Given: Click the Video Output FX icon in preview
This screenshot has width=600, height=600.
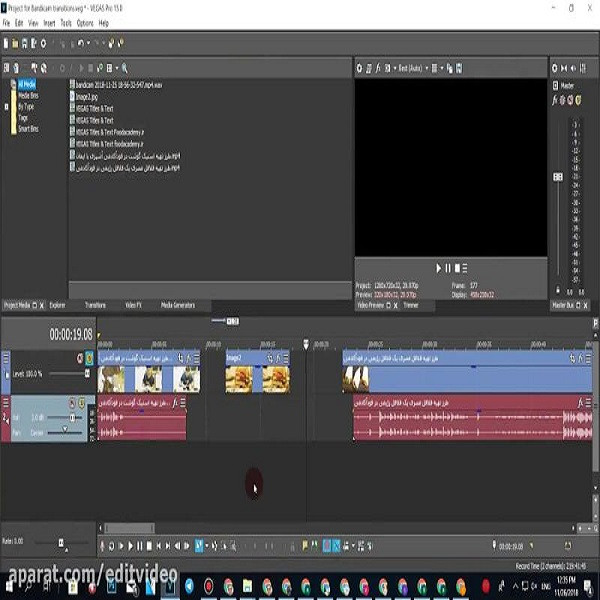Looking at the screenshot, I should point(378,68).
